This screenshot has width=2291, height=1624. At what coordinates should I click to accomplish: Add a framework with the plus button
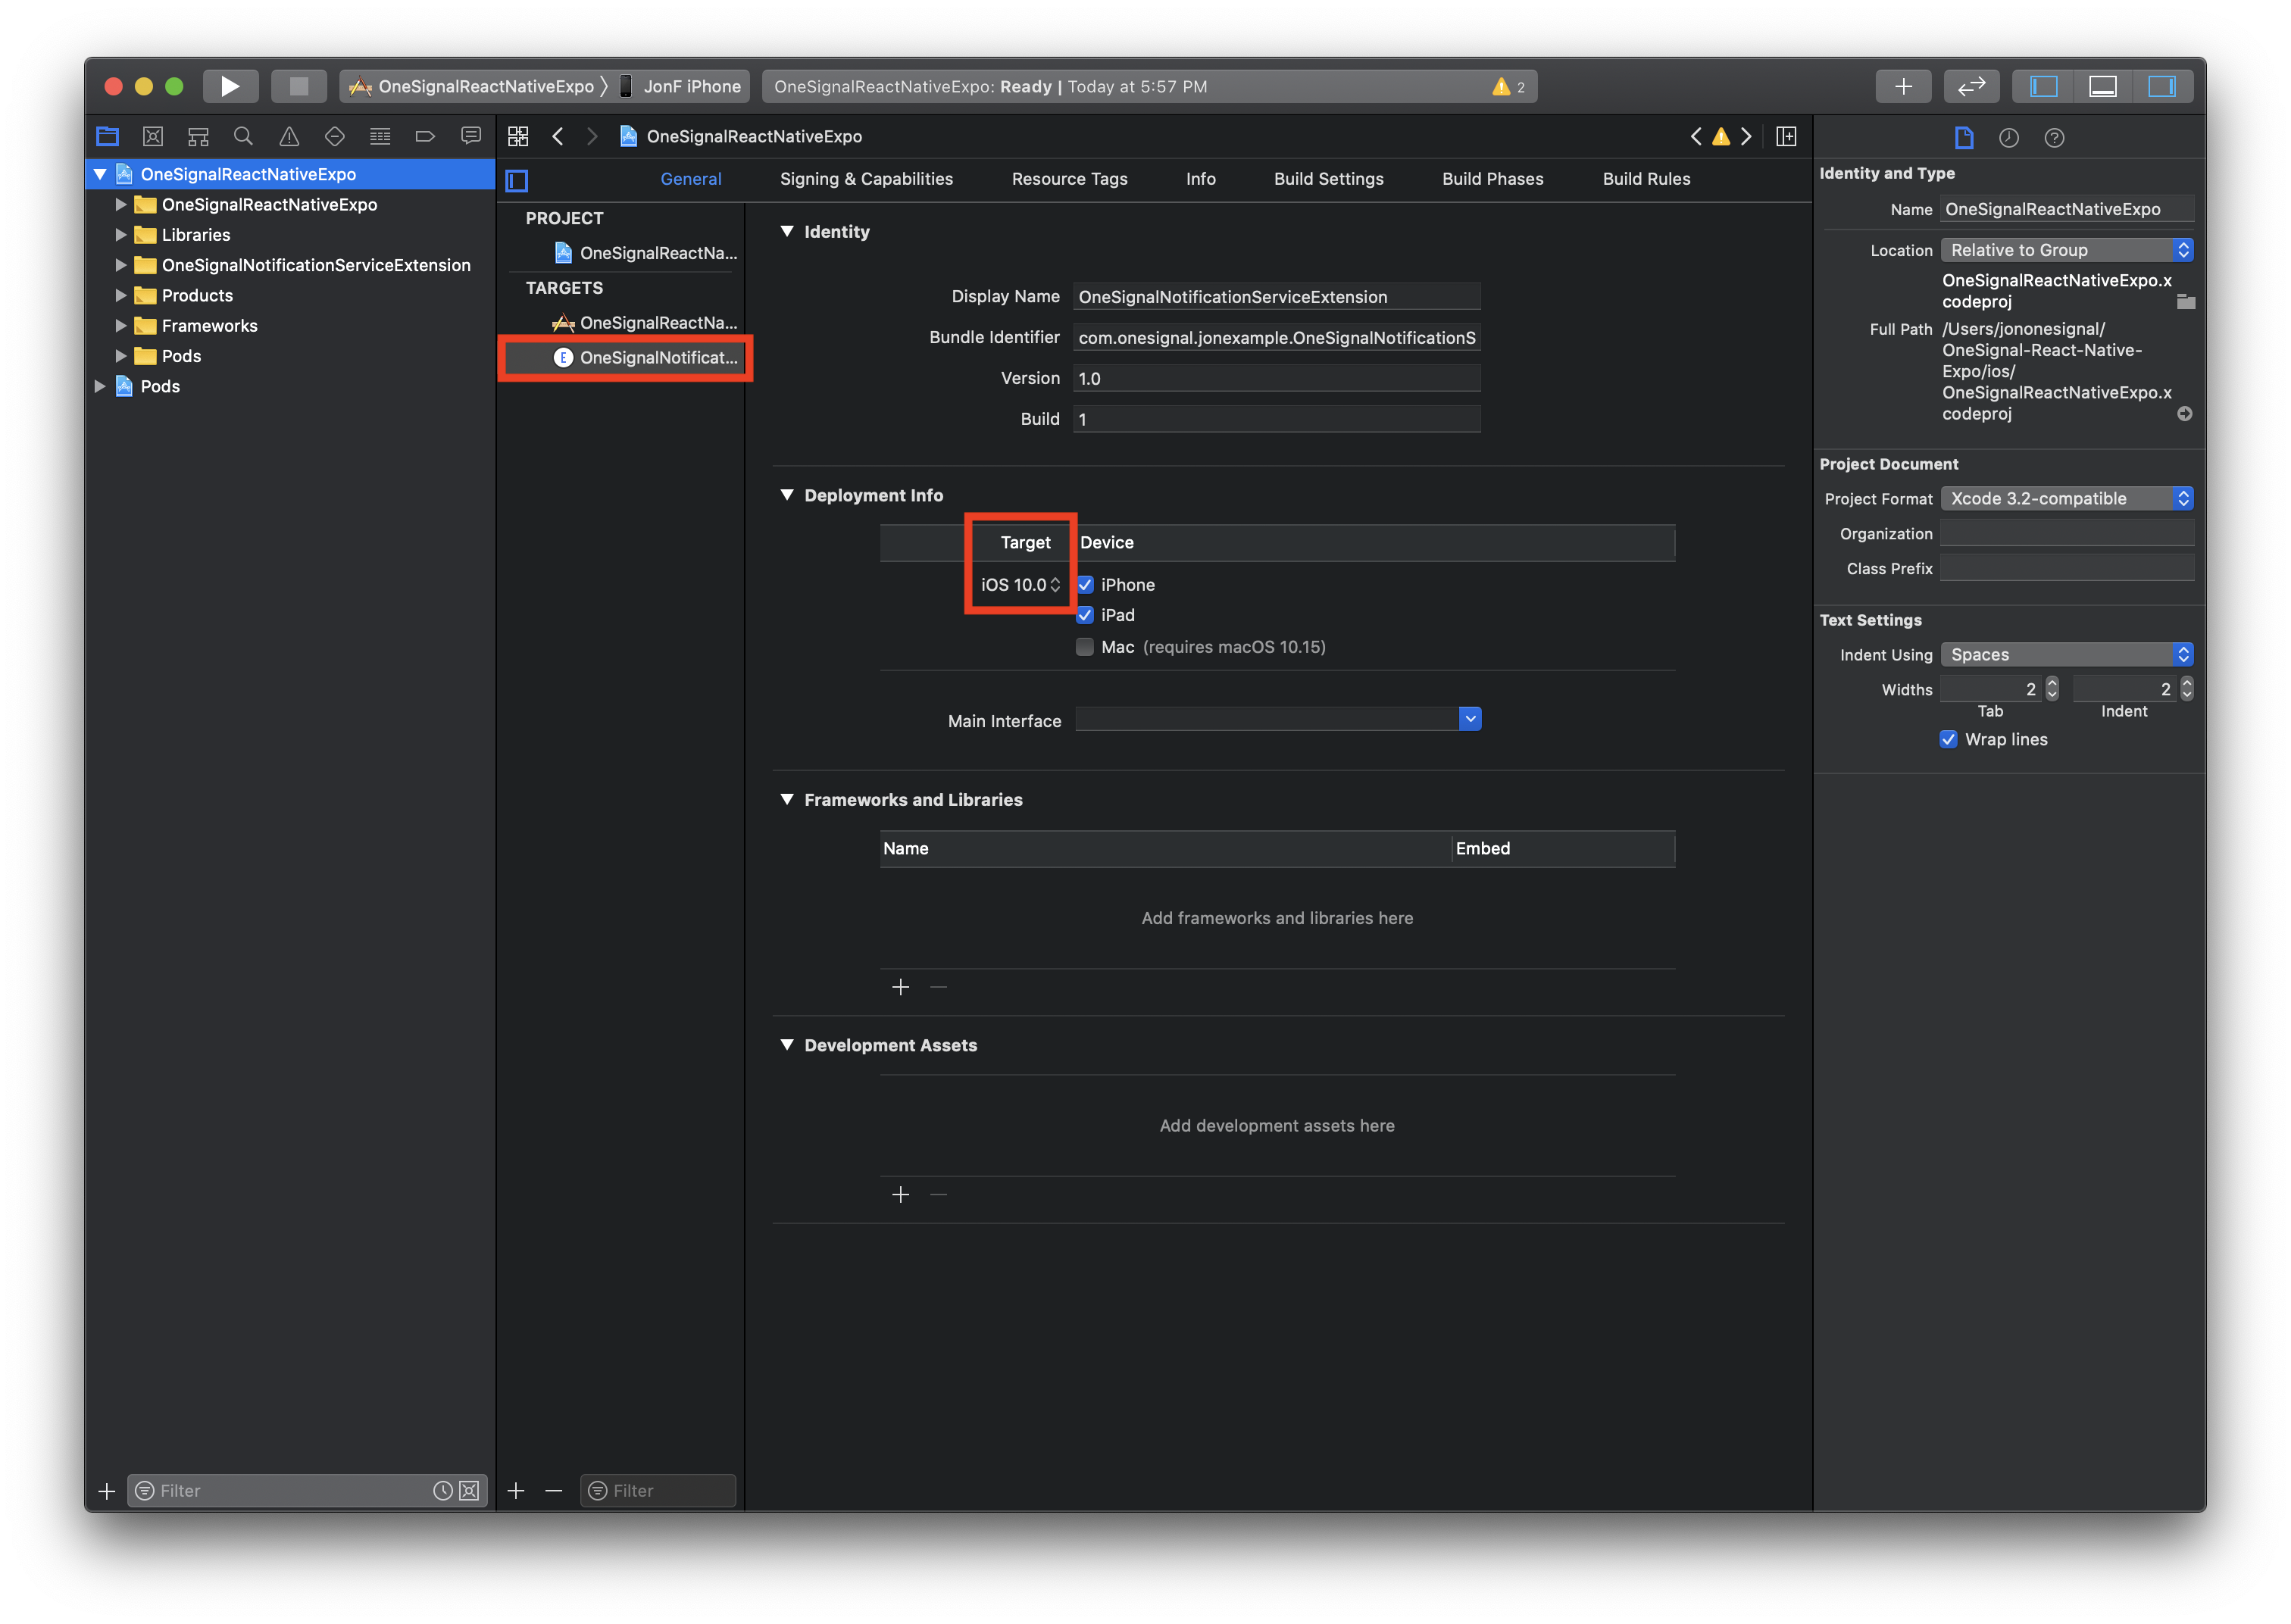pos(900,988)
